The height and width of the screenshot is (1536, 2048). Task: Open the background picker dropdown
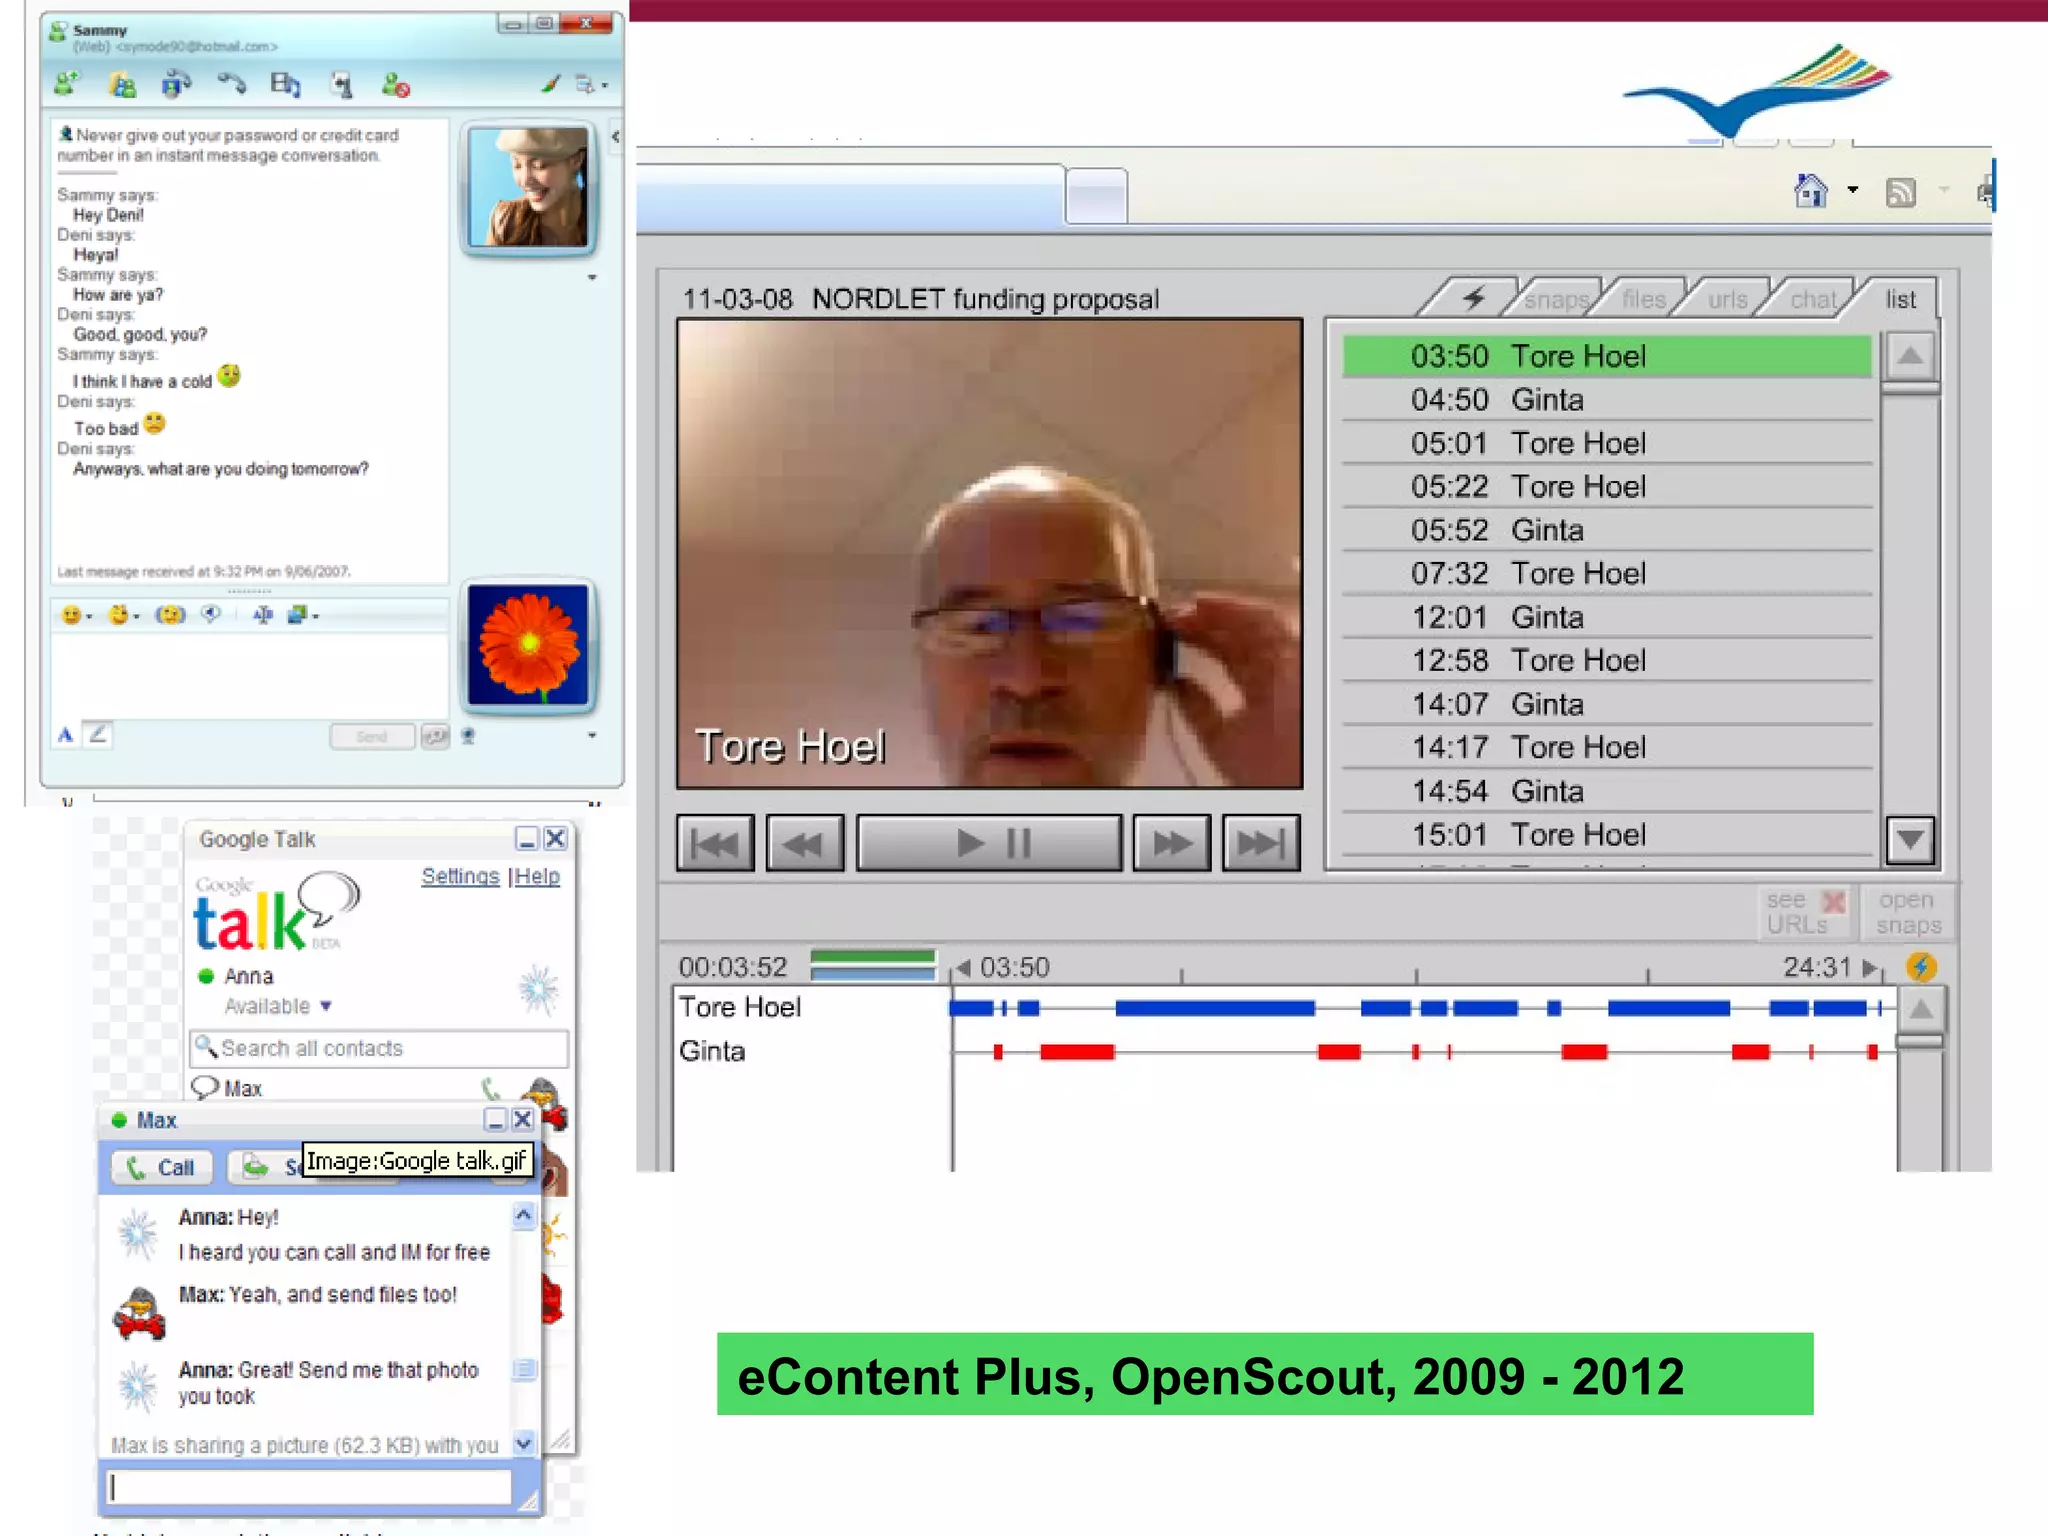[x=302, y=615]
